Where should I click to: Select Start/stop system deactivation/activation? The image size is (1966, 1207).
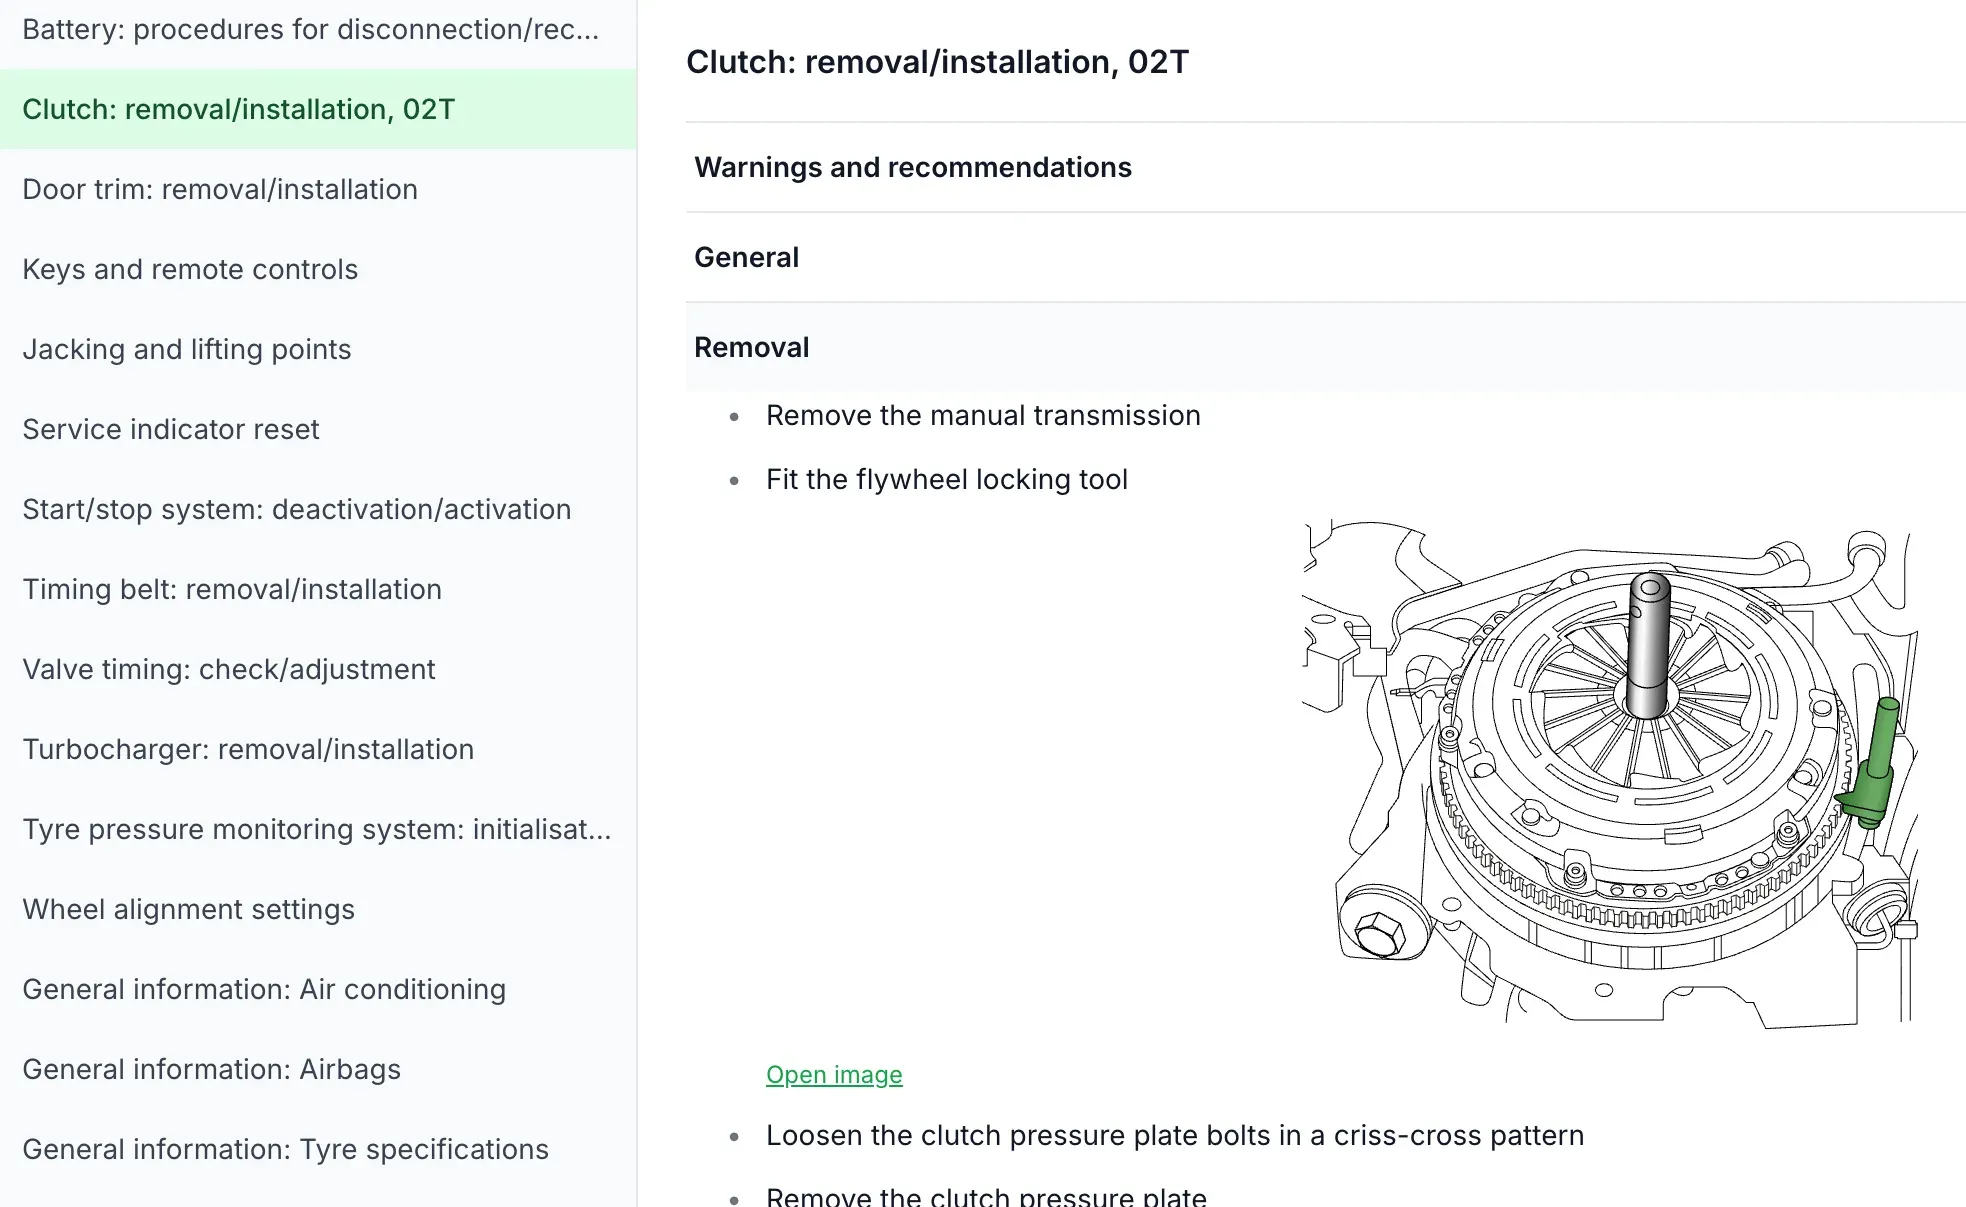pyautogui.click(x=318, y=509)
